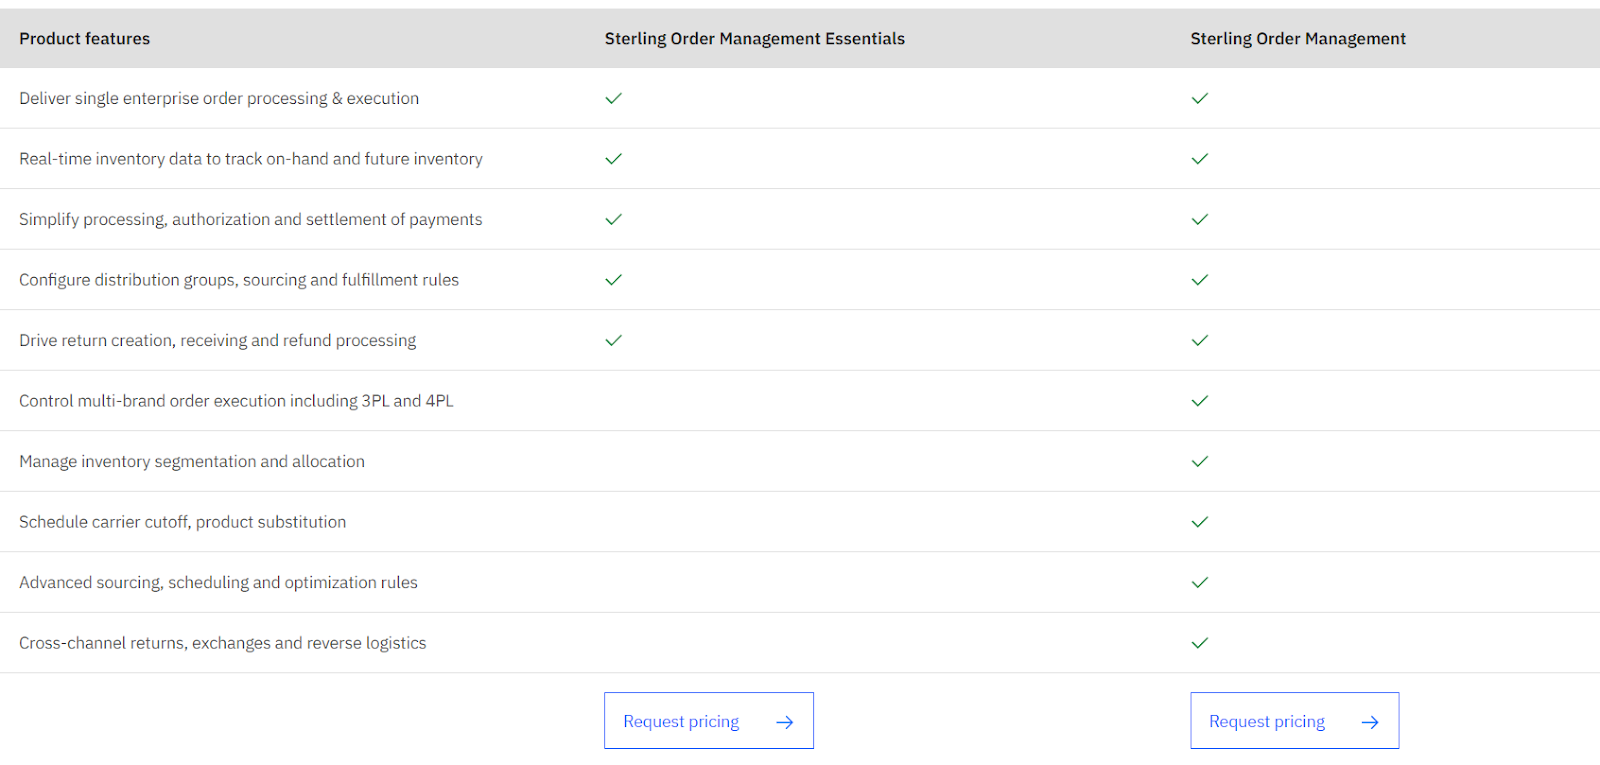Click checkmark for Schedule carrier cutoff row
The height and width of the screenshot is (765, 1600).
pyautogui.click(x=1200, y=522)
